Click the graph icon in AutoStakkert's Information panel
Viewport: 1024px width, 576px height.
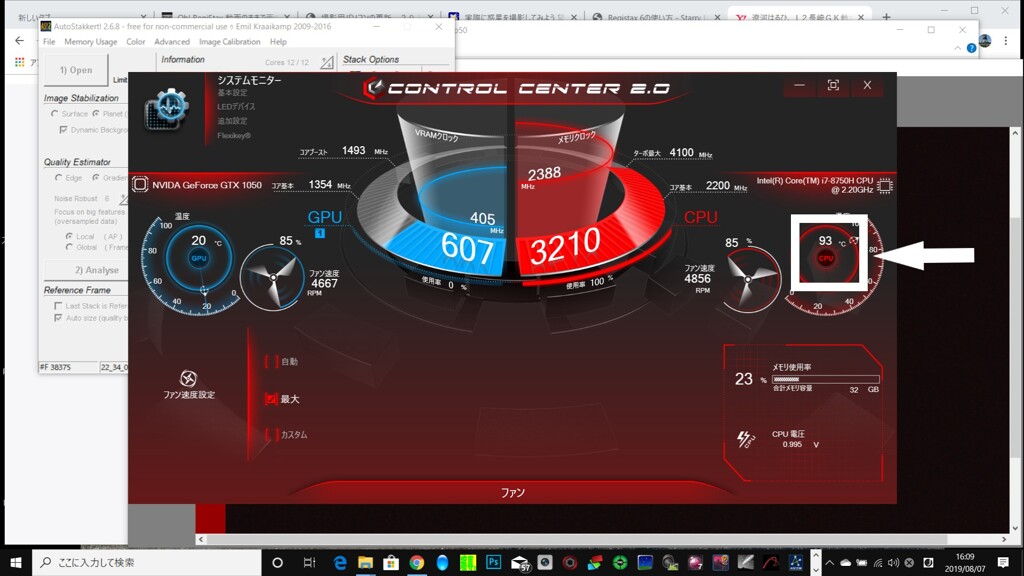(x=327, y=62)
